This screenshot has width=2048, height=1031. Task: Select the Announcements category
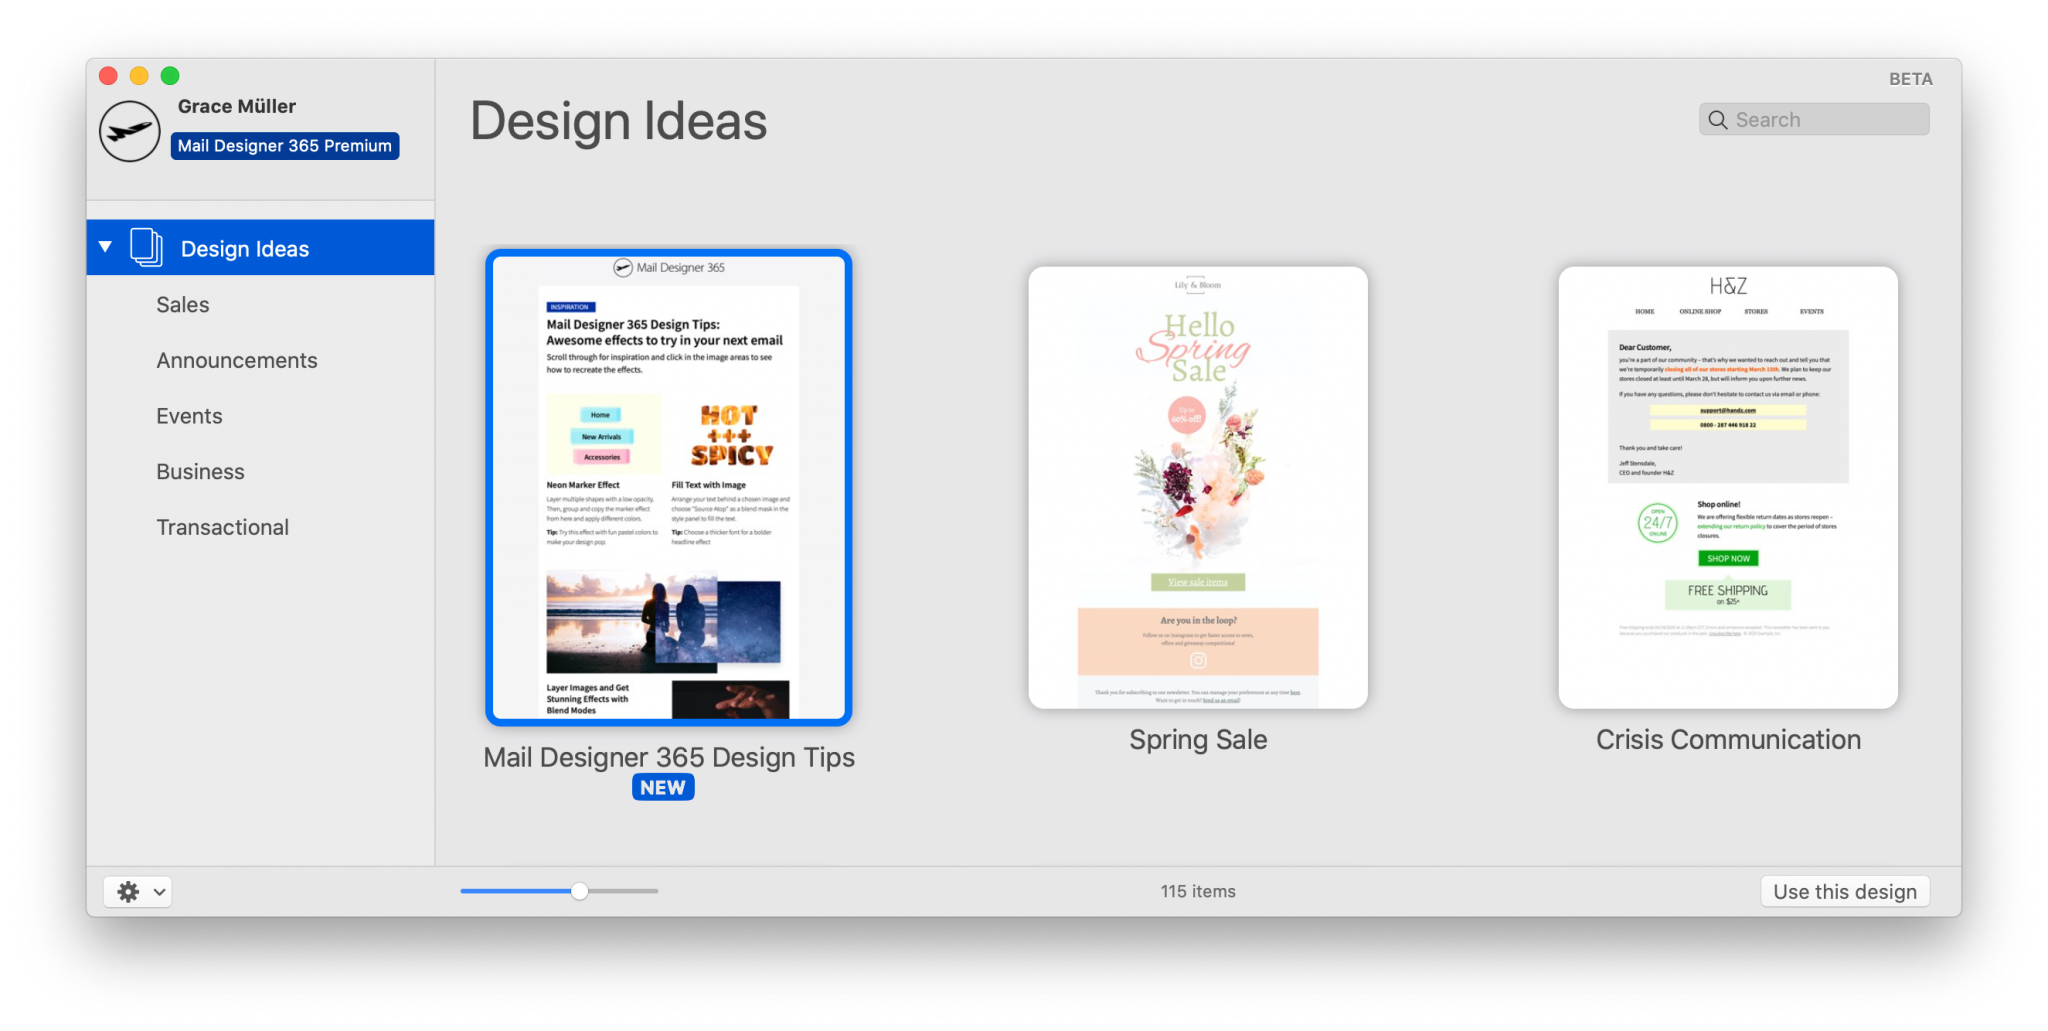tap(237, 360)
